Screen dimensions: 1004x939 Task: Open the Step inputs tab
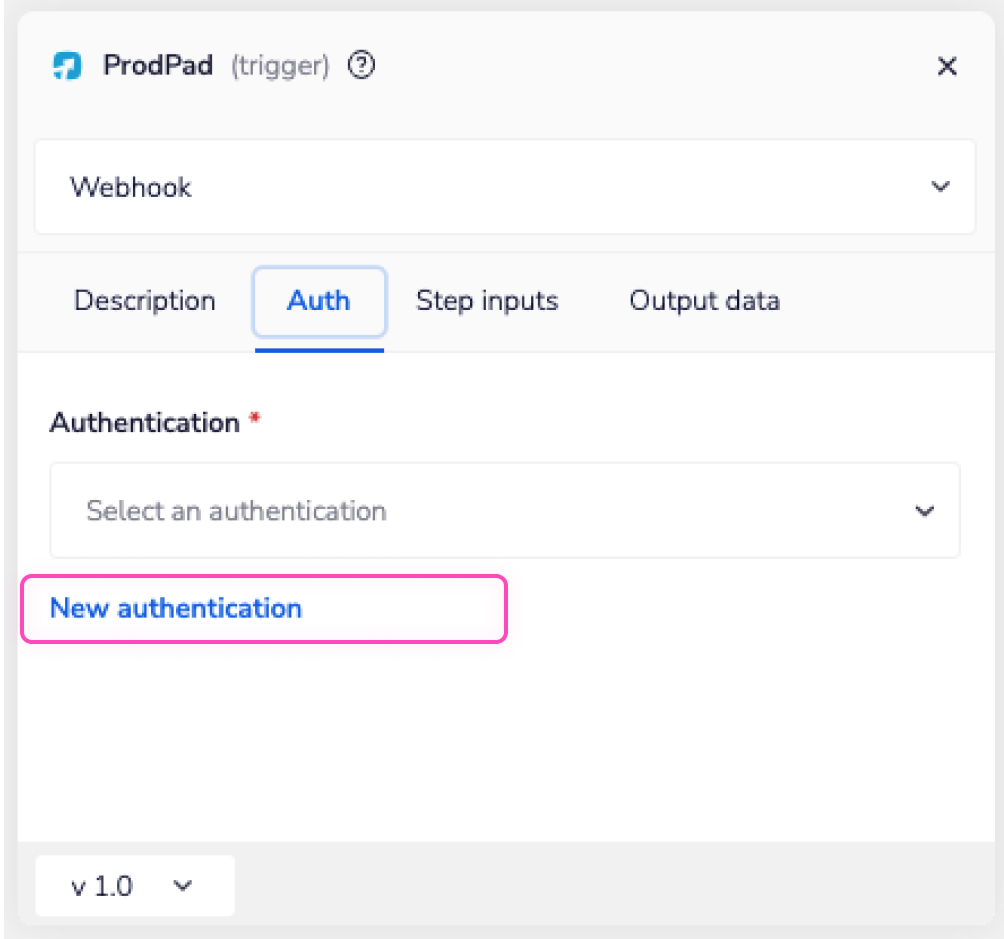(487, 301)
